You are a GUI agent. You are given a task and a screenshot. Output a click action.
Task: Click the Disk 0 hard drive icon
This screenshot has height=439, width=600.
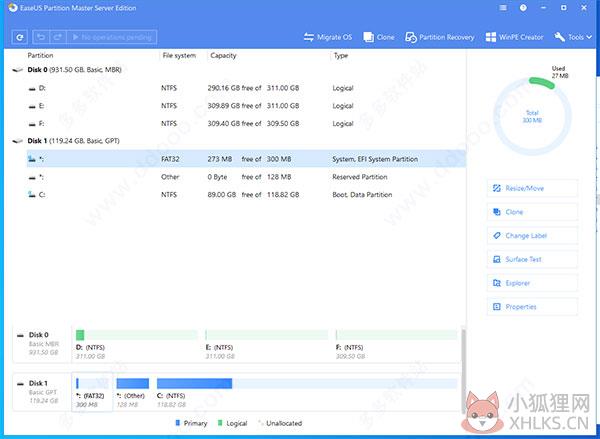[18, 70]
